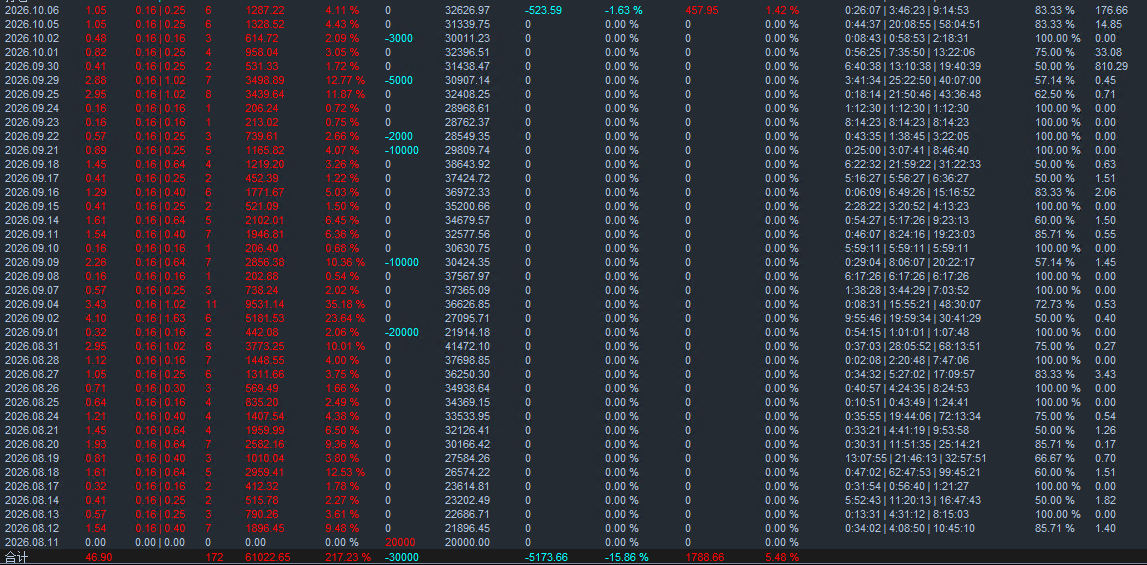Click the lot value 4.10

pos(96,318)
